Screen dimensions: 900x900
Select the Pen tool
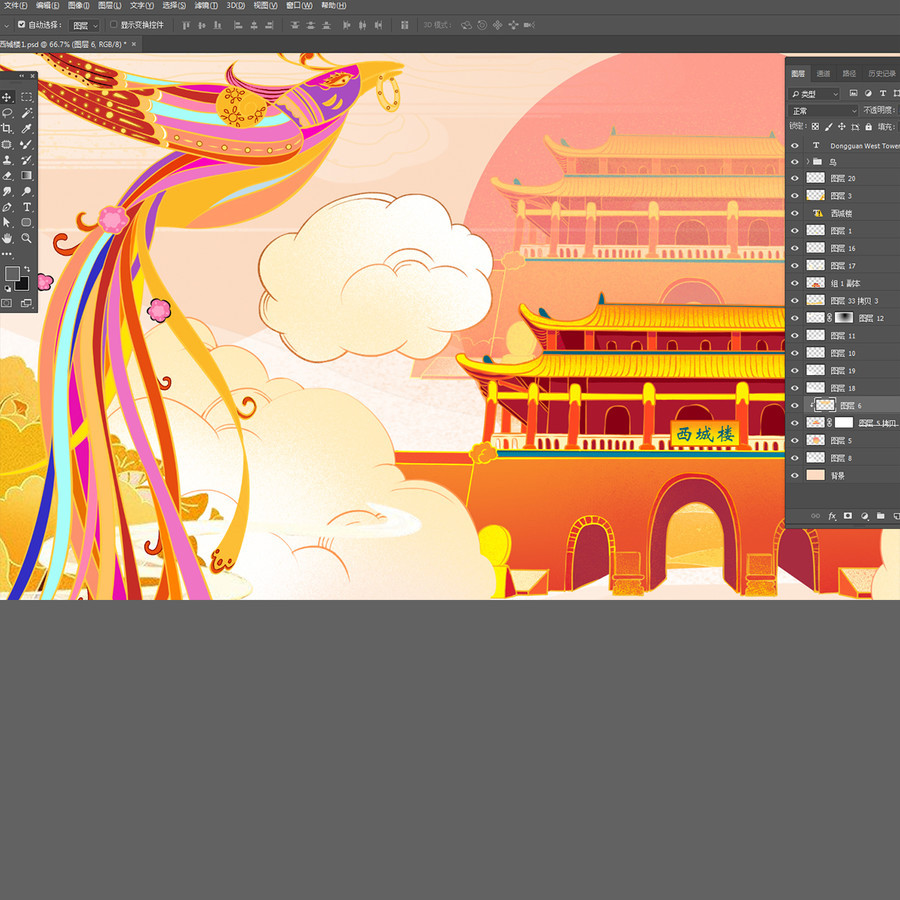(x=7, y=207)
